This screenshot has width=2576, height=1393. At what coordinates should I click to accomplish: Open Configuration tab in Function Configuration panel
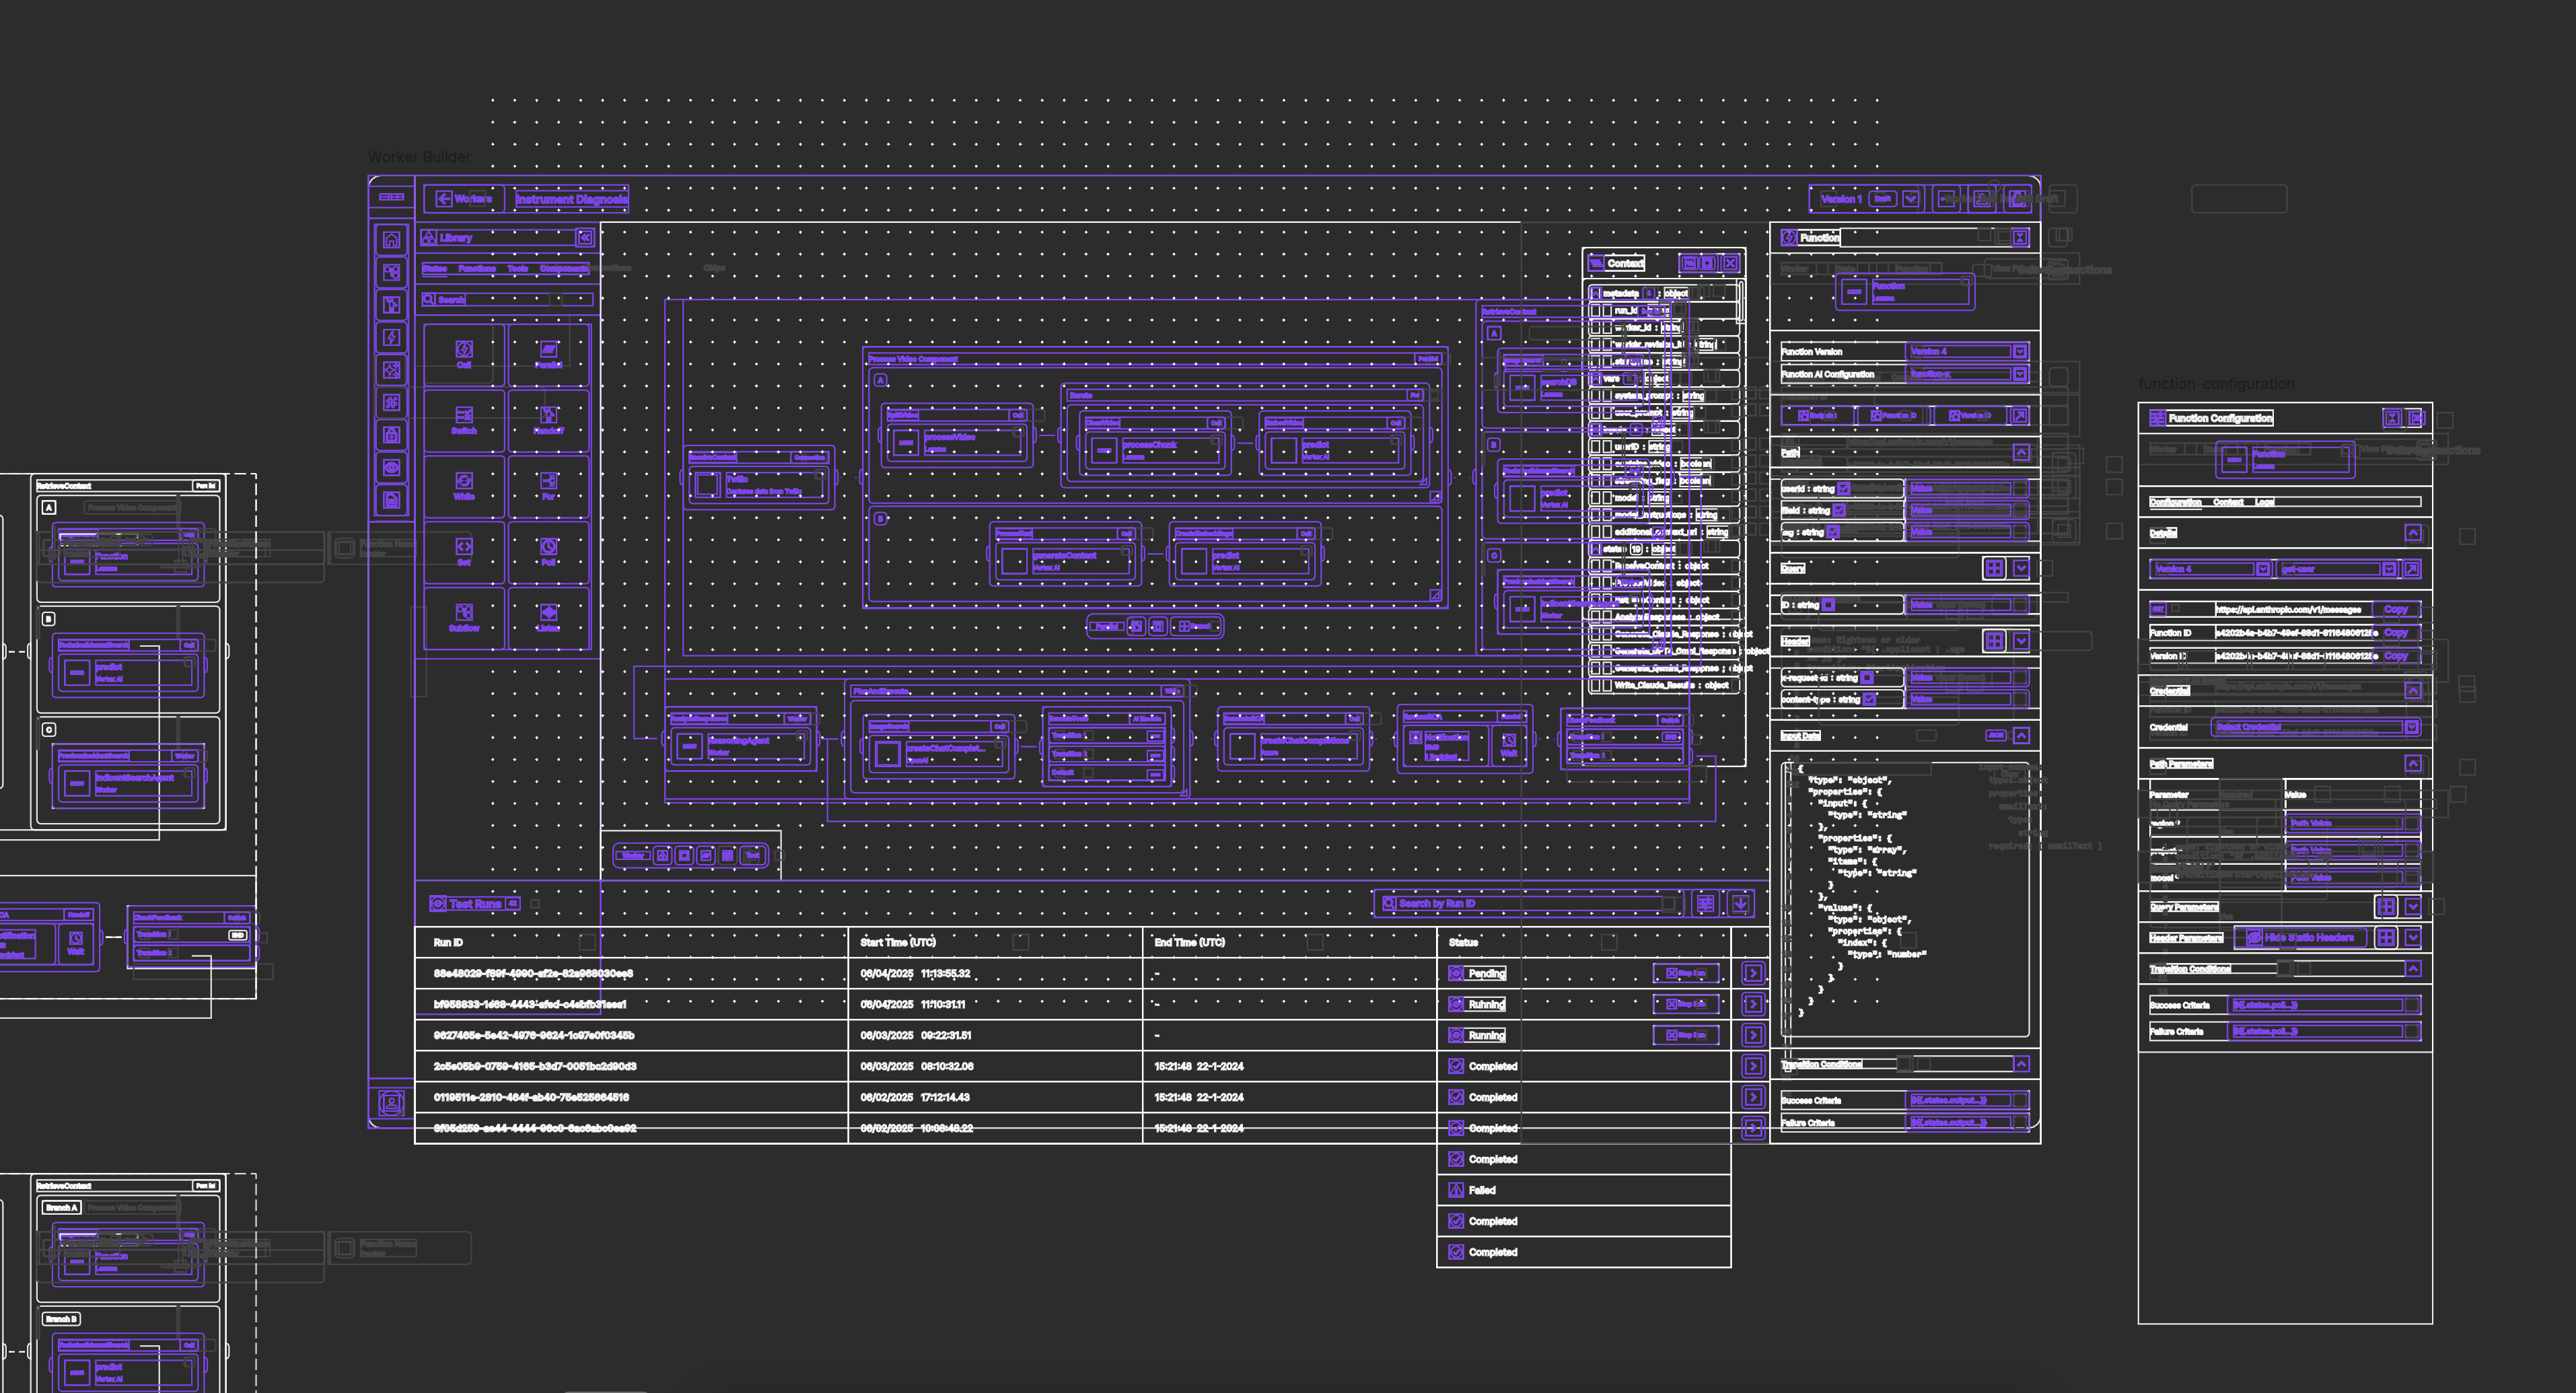click(2175, 502)
